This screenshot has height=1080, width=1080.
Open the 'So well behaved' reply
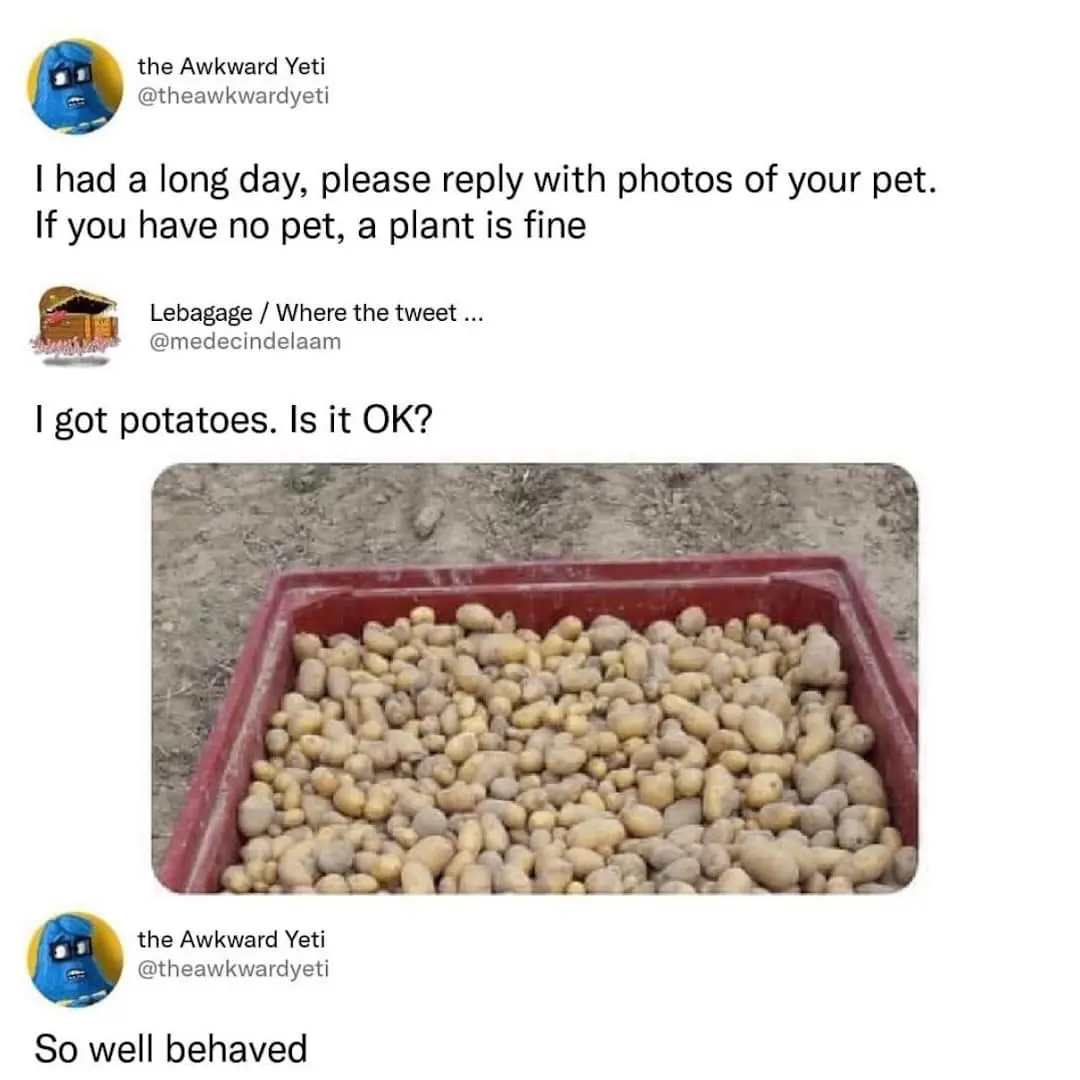click(171, 1049)
